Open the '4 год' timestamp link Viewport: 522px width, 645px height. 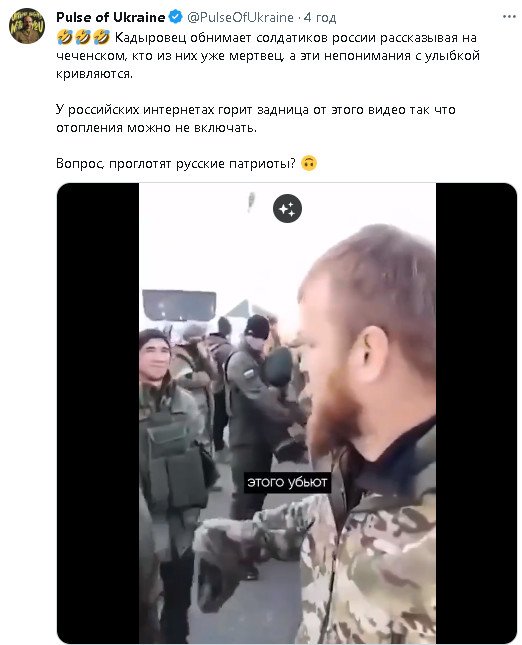point(320,17)
